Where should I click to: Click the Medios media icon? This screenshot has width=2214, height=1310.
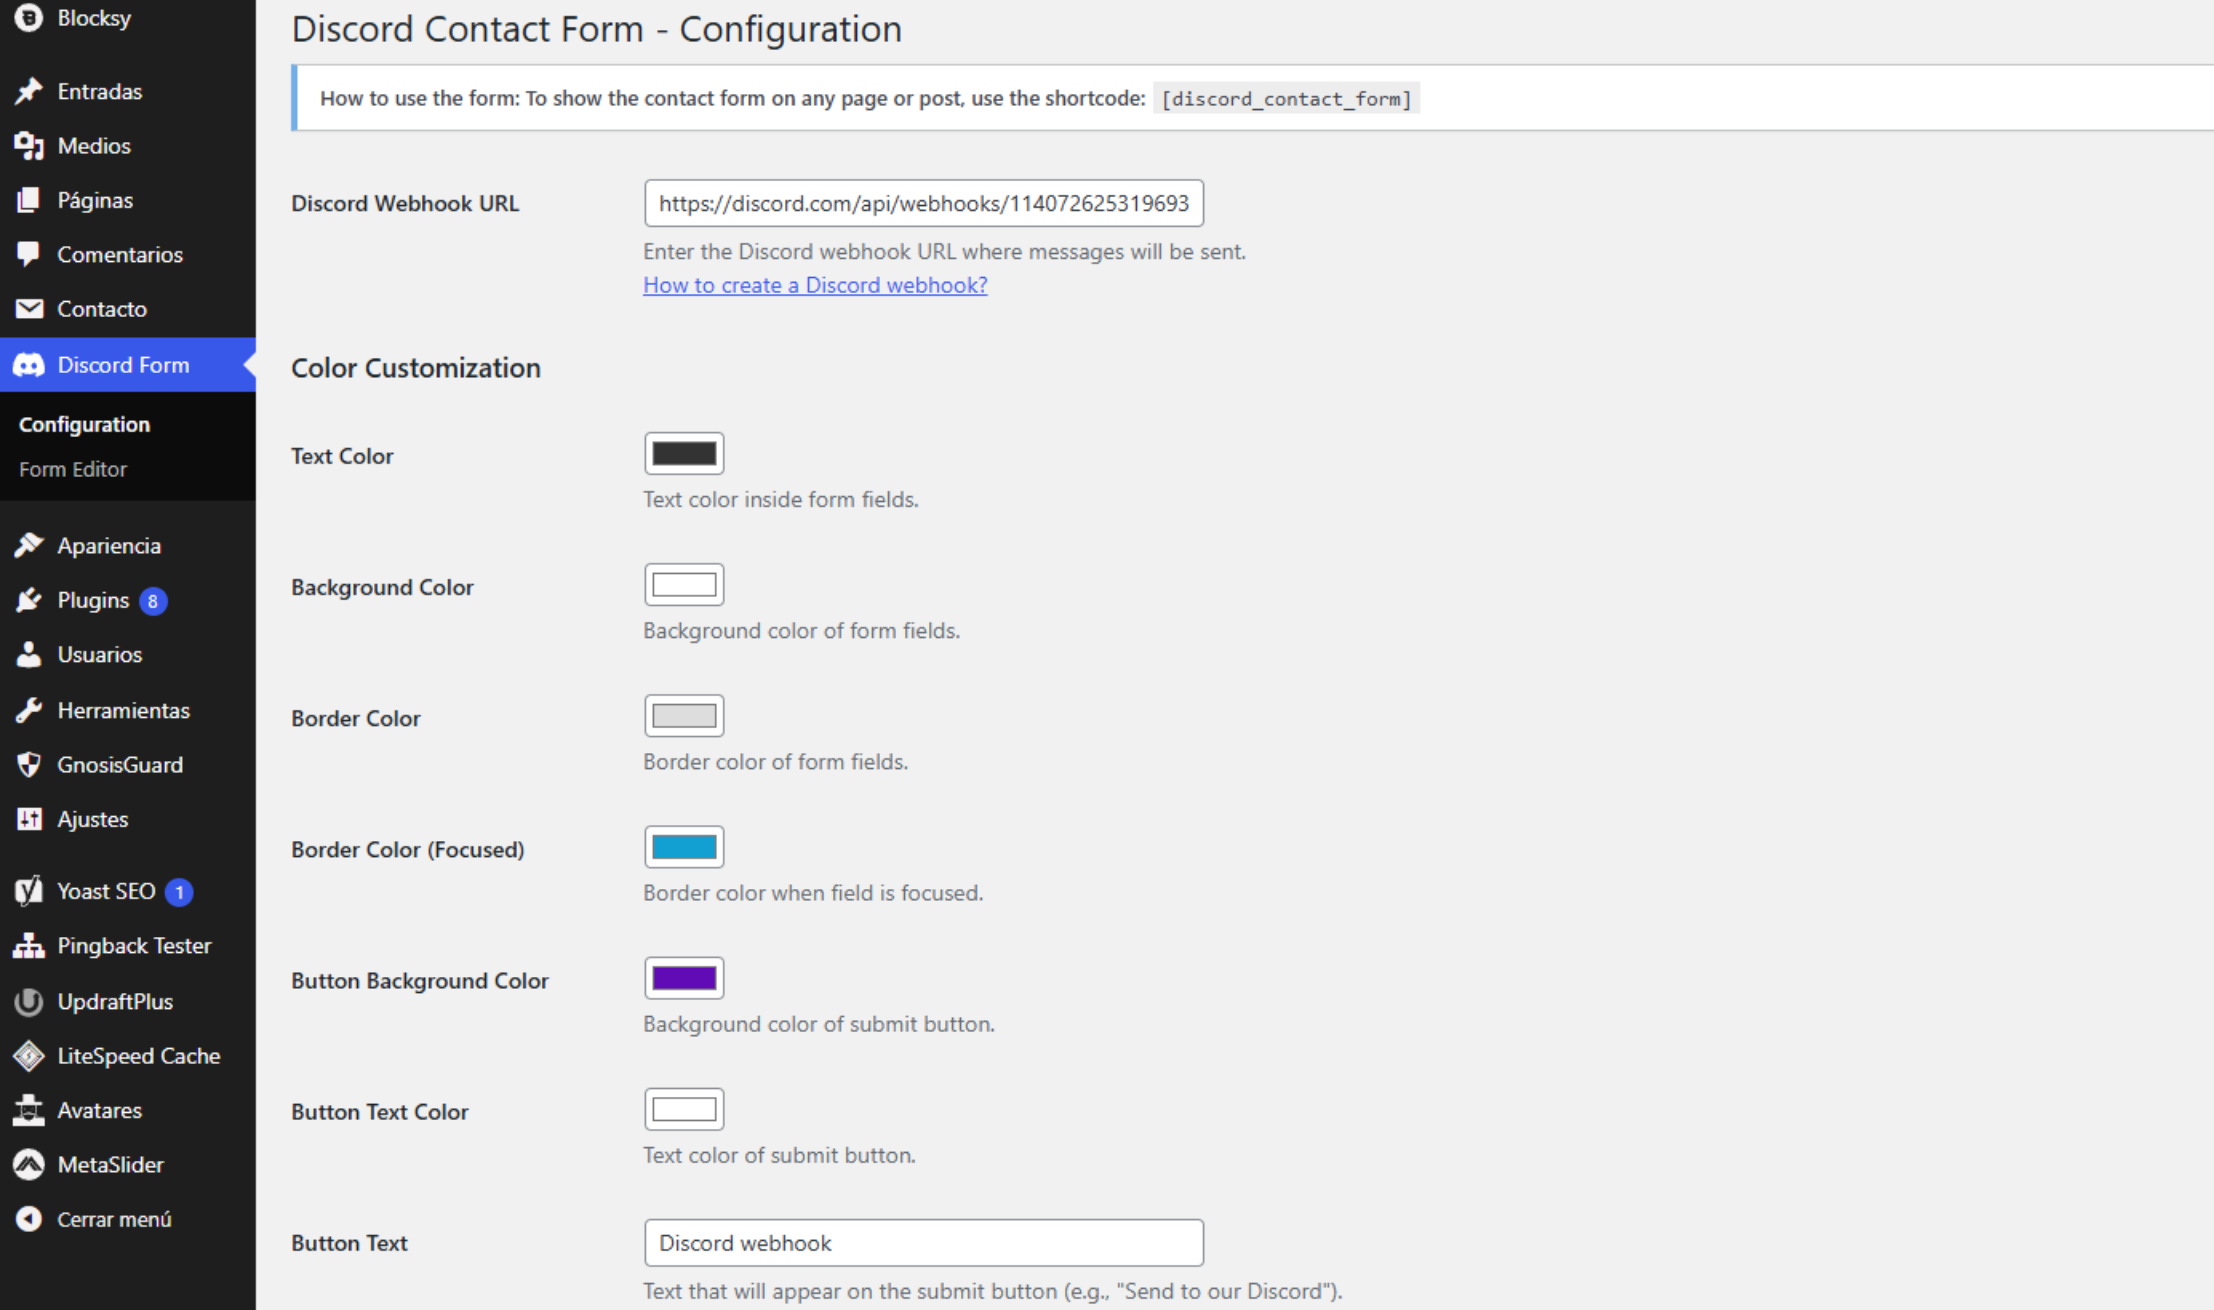[29, 146]
